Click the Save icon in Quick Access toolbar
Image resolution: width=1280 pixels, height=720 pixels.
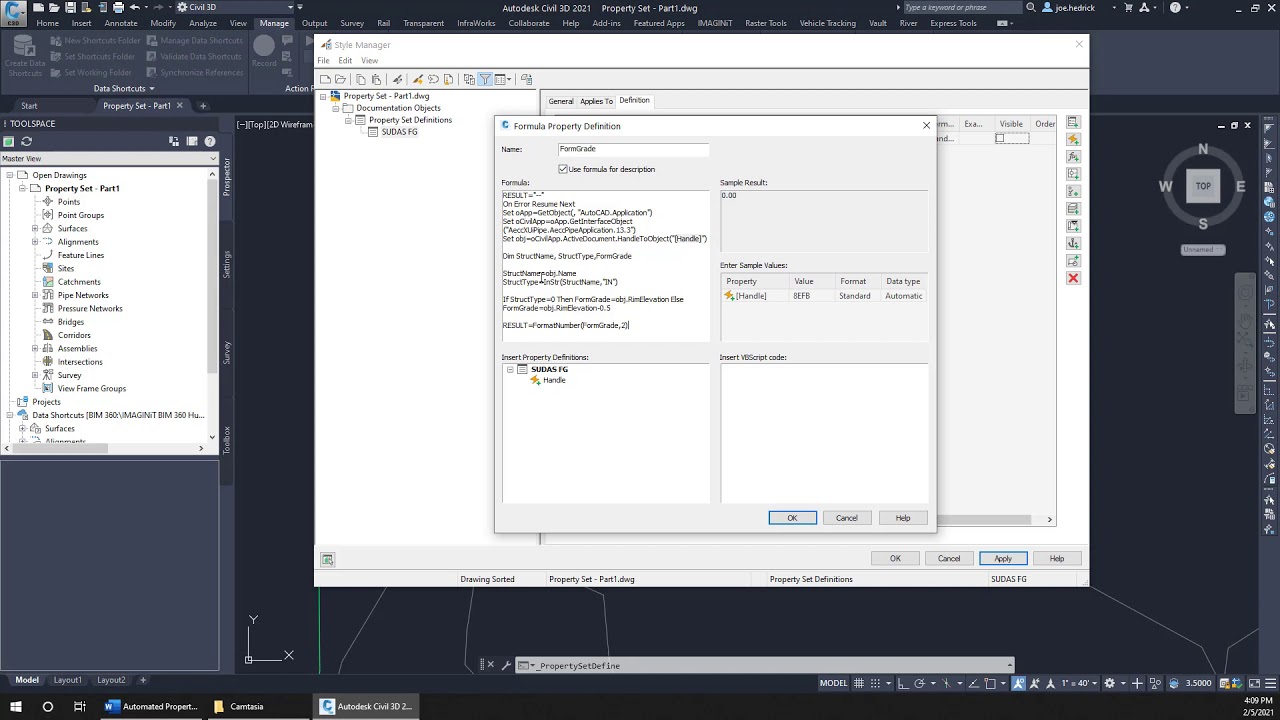[x=69, y=7]
